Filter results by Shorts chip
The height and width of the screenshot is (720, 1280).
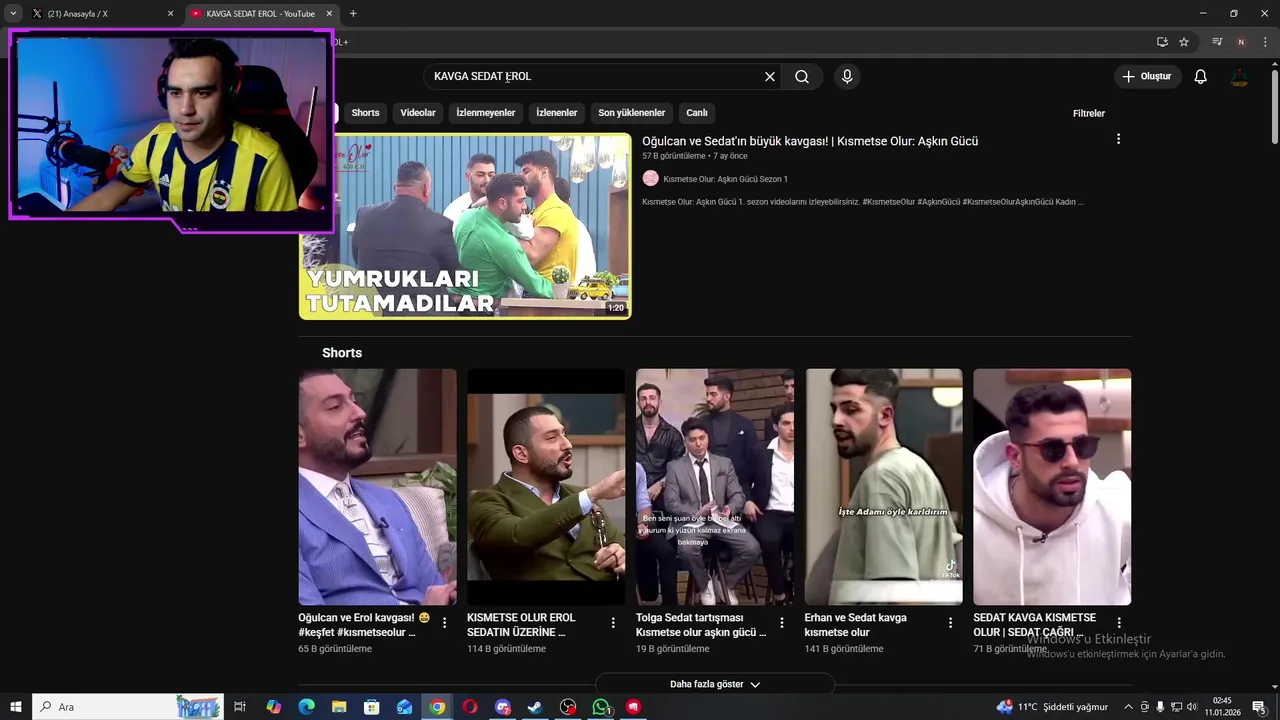[x=365, y=113]
